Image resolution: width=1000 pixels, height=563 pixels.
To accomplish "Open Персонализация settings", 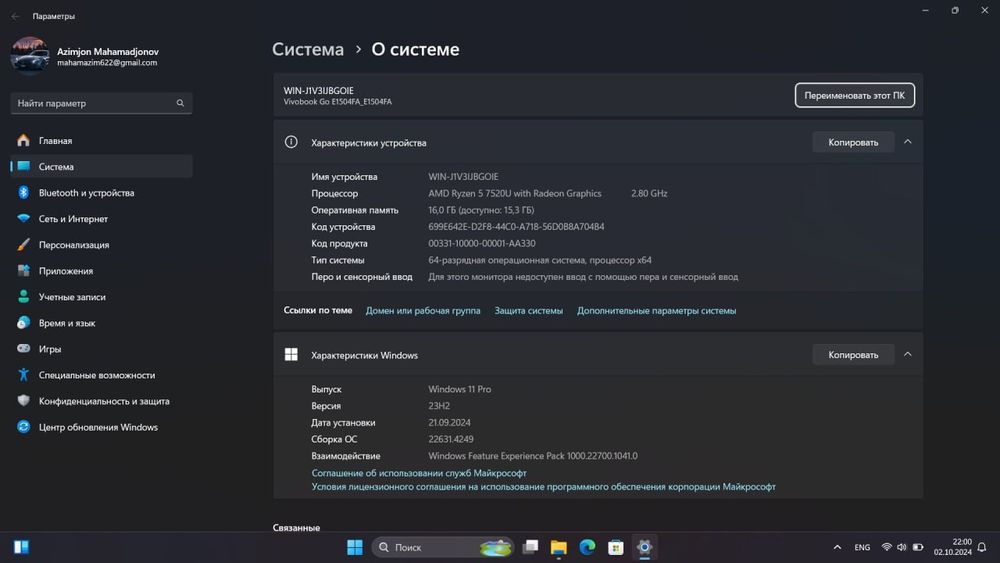I will [102, 245].
